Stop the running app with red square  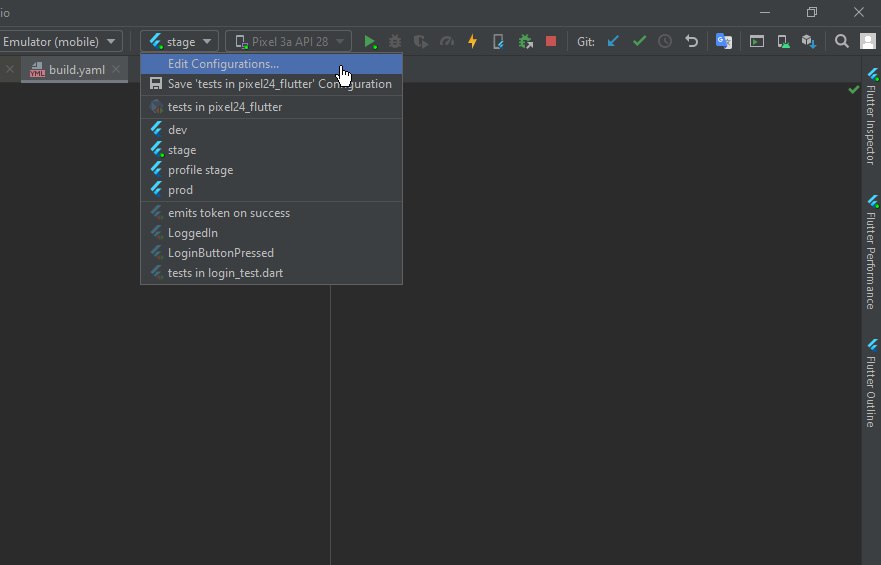(x=551, y=42)
